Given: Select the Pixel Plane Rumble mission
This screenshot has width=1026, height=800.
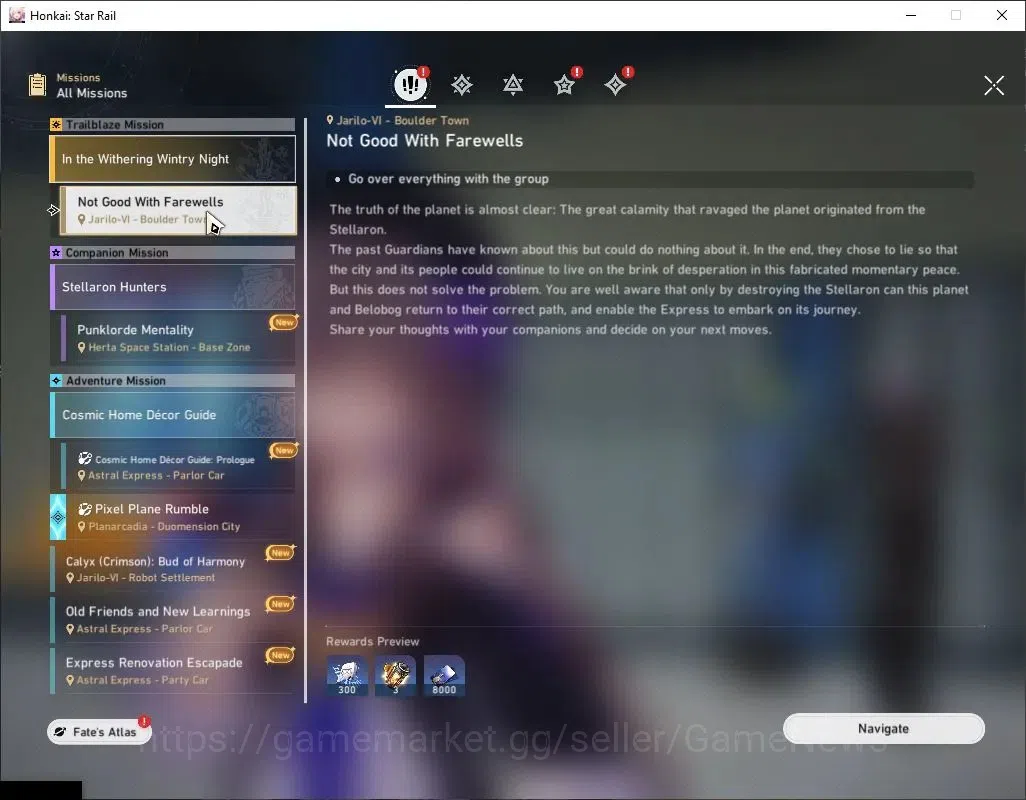Looking at the screenshot, I should pyautogui.click(x=173, y=517).
